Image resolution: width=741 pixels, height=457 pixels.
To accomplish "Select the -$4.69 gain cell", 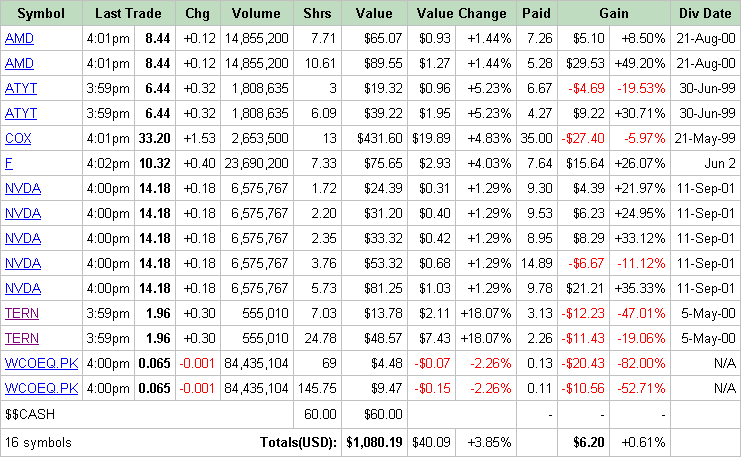I will (586, 88).
